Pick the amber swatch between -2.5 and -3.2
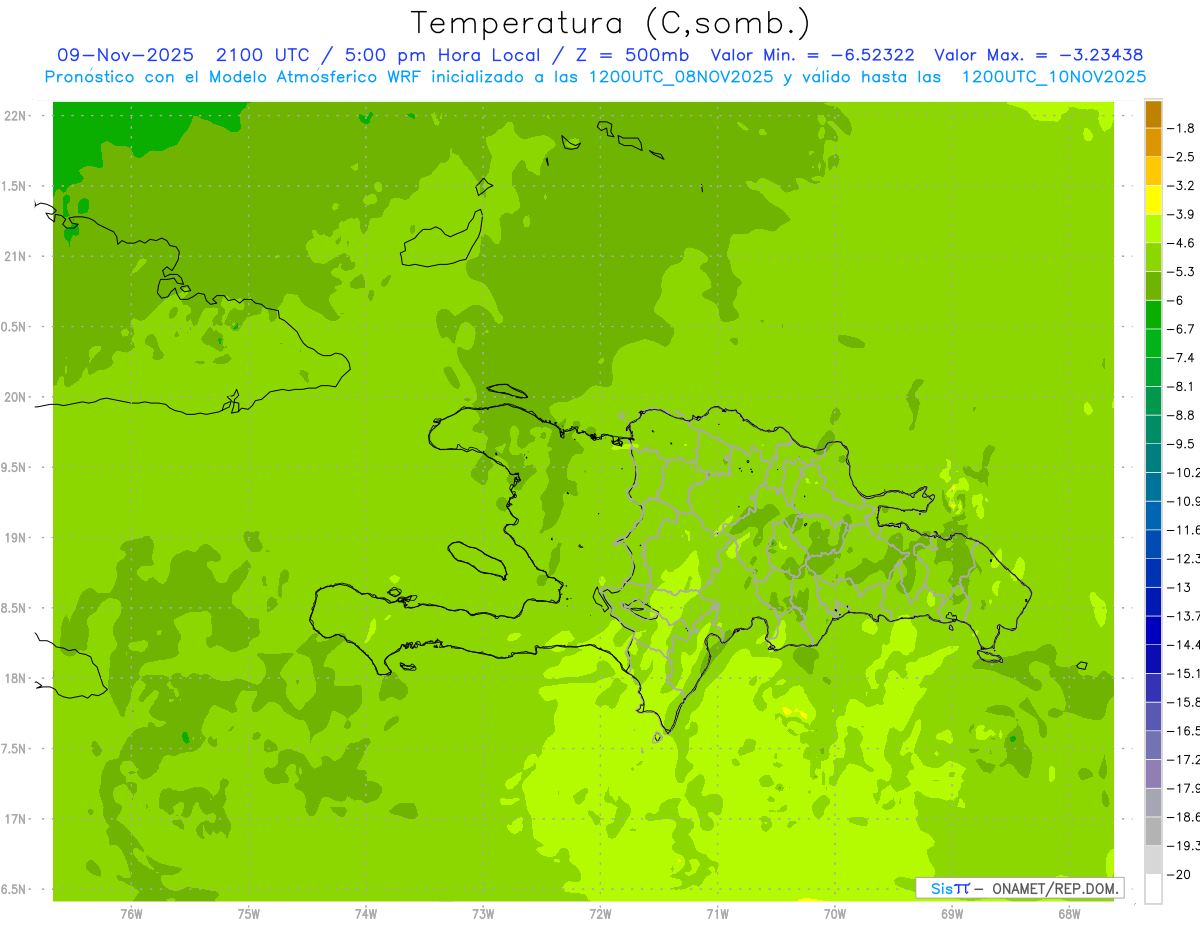This screenshot has height=927, width=1200. (x=1153, y=171)
